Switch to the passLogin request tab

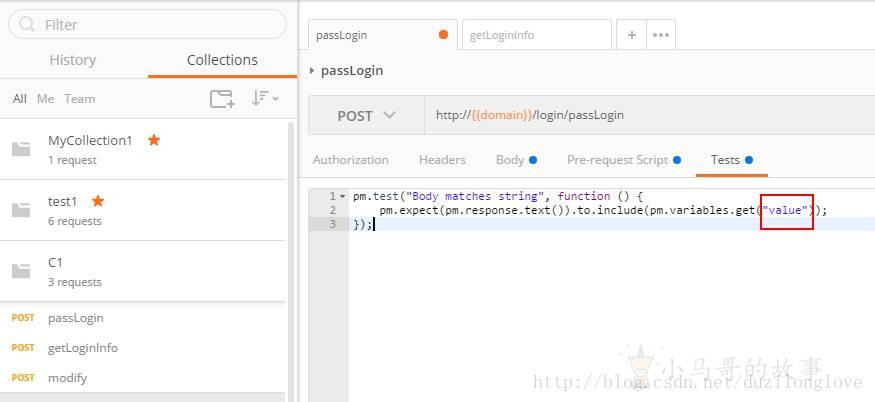point(383,35)
